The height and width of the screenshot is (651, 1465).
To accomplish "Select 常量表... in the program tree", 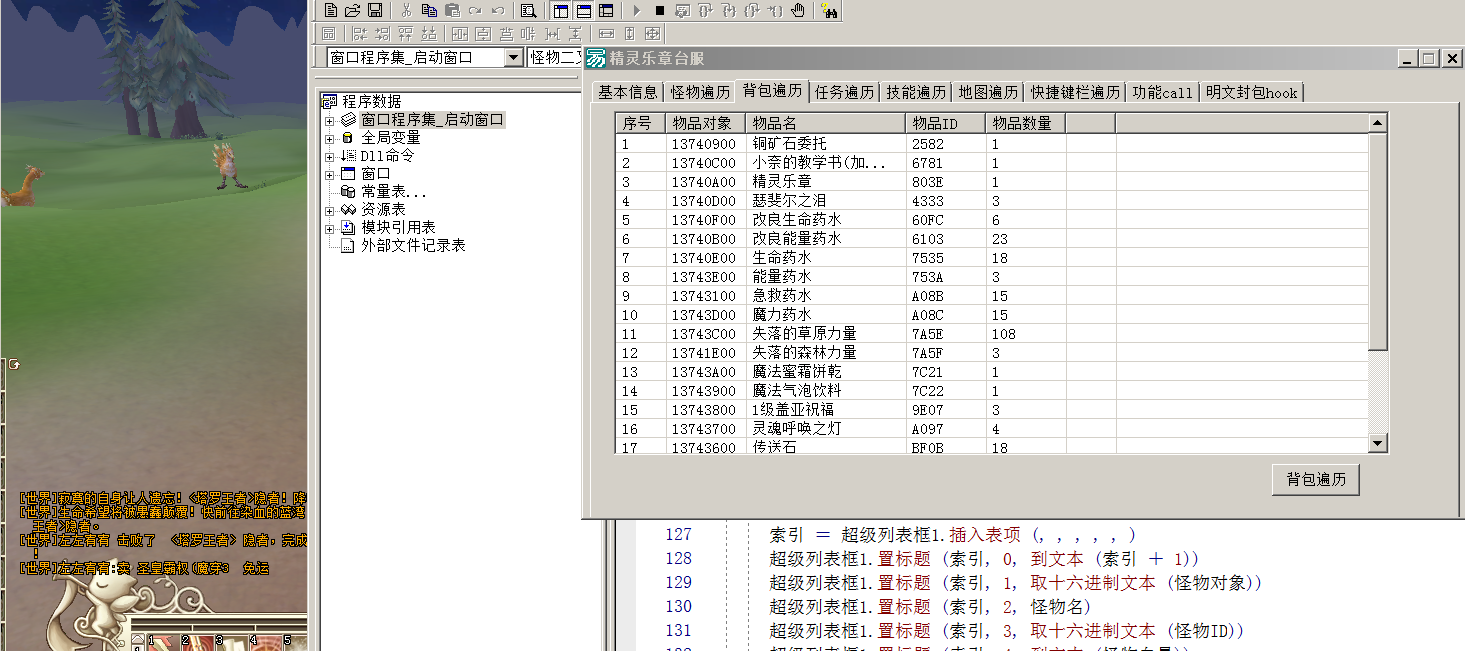I will (394, 191).
